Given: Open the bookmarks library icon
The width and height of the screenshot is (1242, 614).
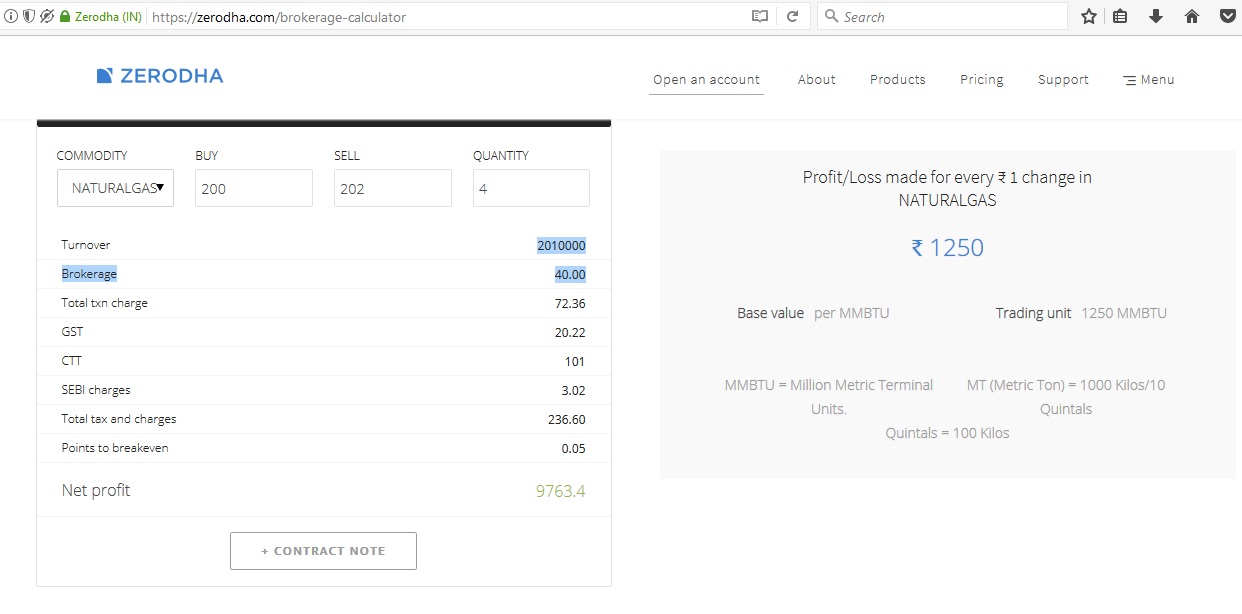Looking at the screenshot, I should [1120, 16].
